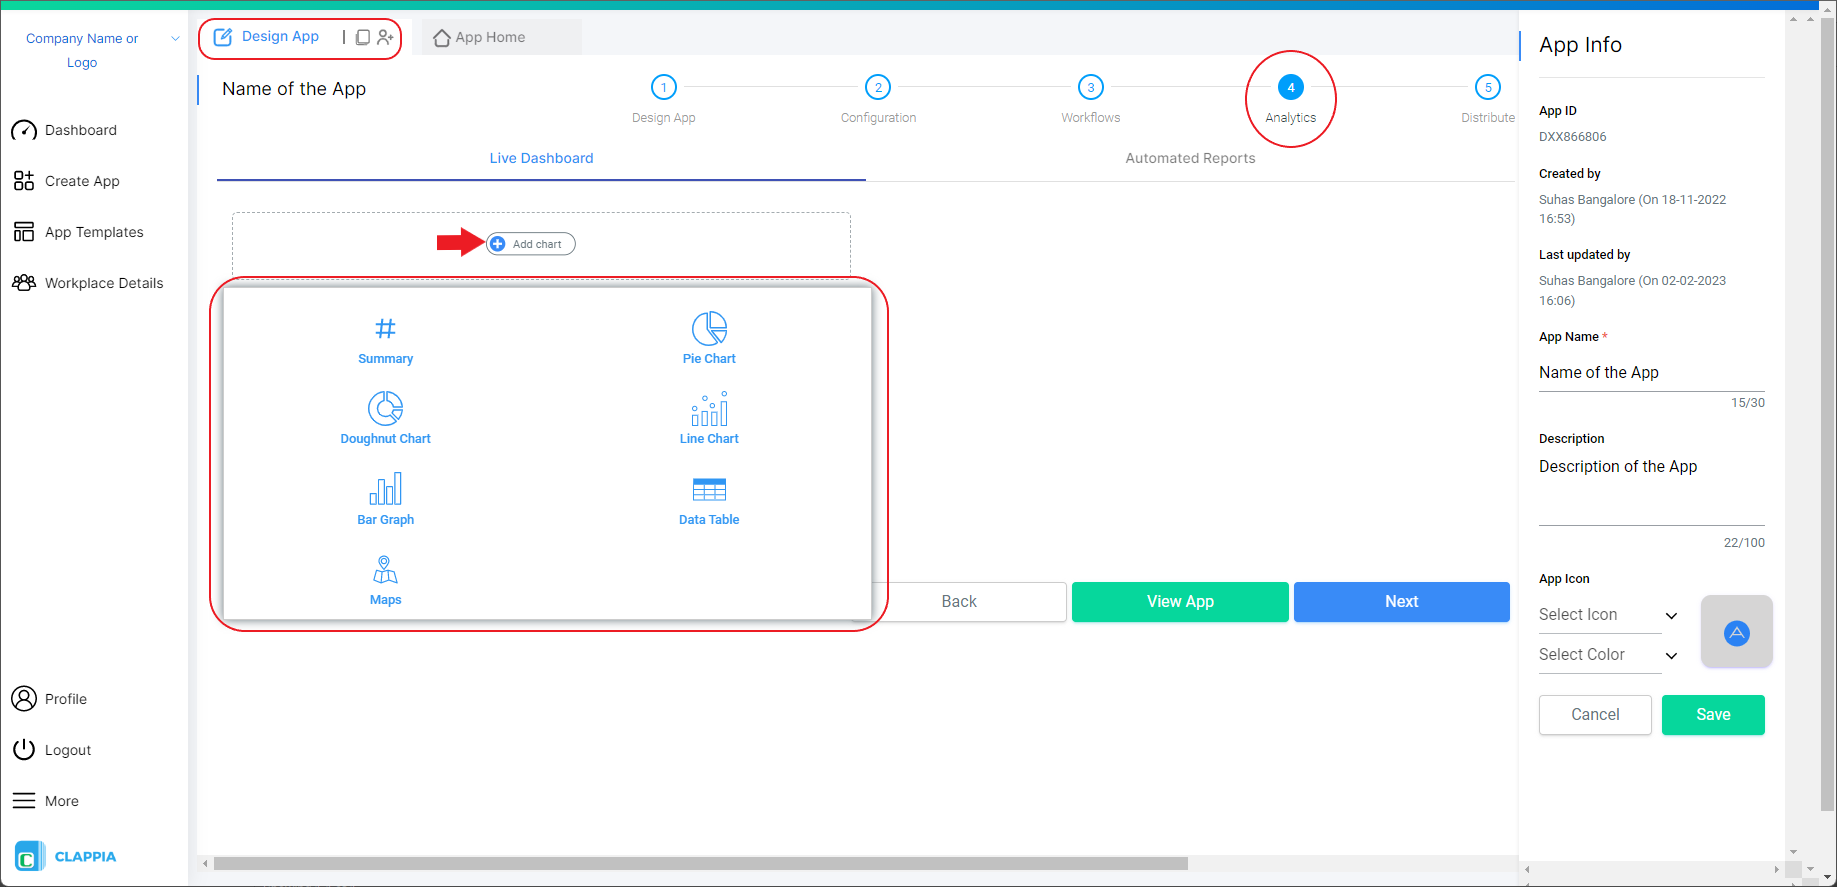Click the Profile avatar icon
The image size is (1837, 887).
(24, 699)
